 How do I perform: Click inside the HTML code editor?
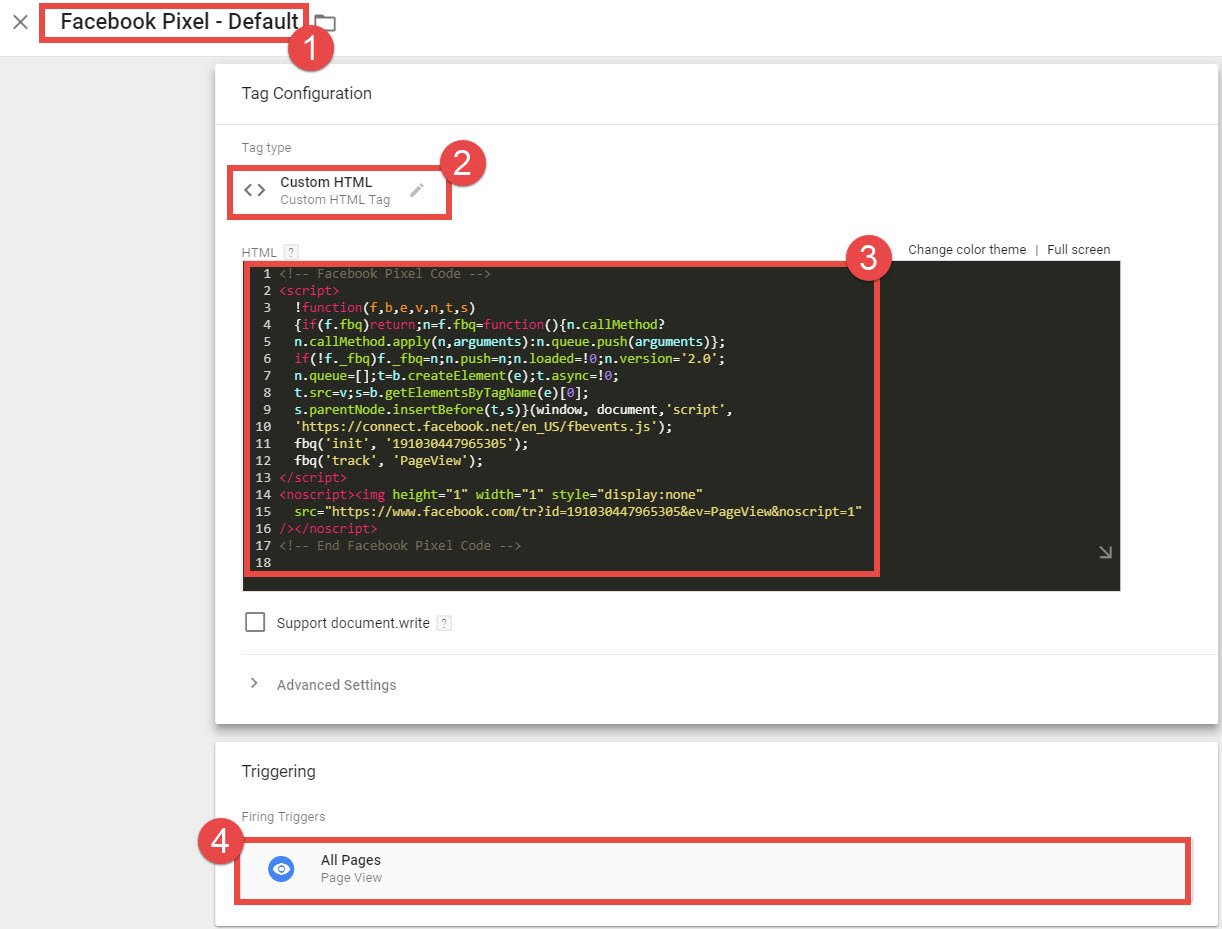click(x=681, y=426)
